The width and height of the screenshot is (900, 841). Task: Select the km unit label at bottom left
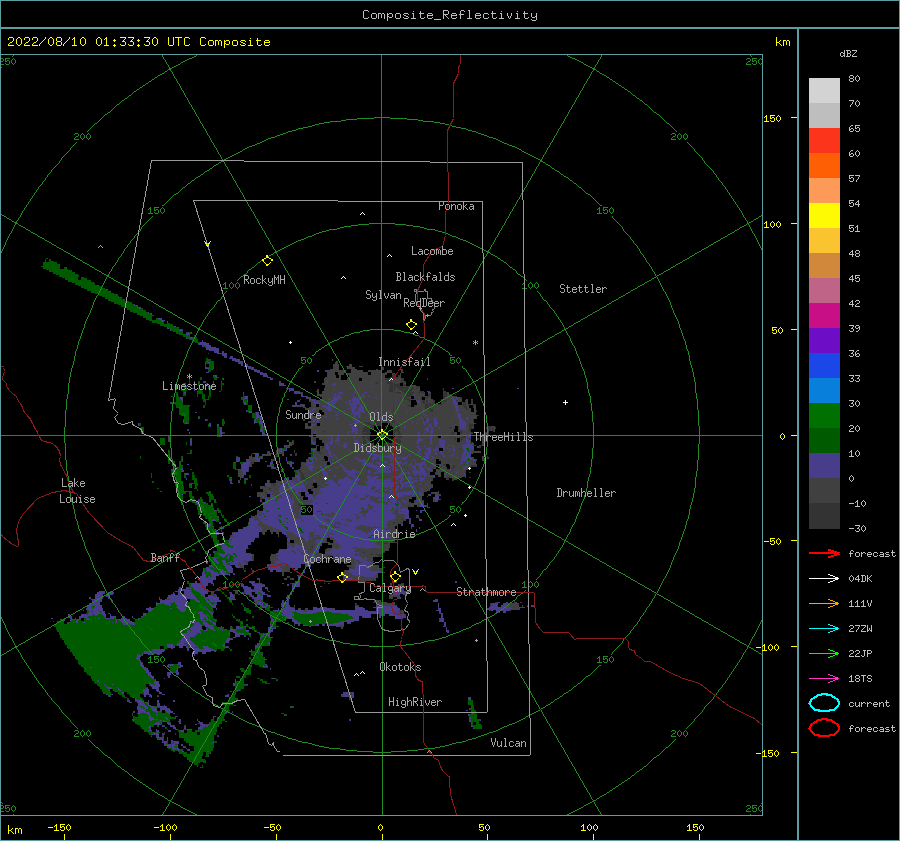[15, 830]
